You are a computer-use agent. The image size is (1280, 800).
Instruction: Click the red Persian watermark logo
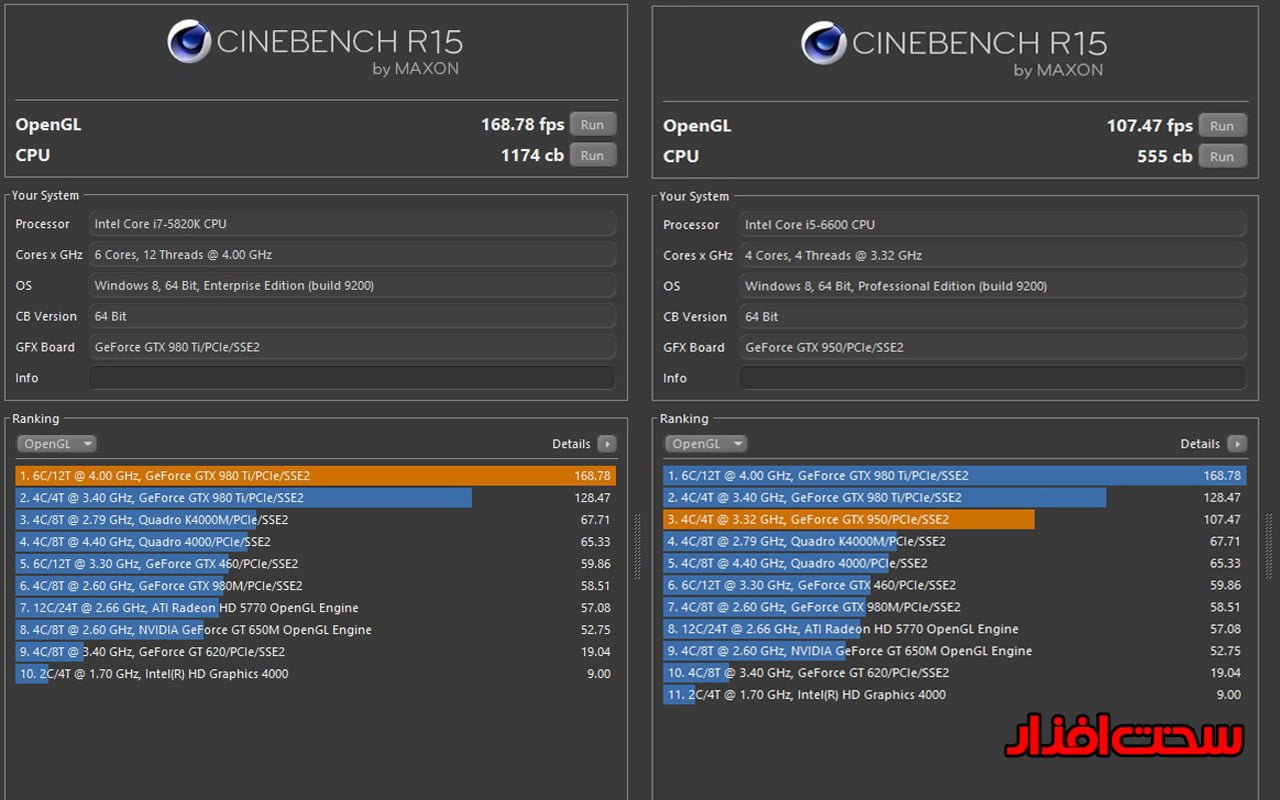pos(1124,736)
